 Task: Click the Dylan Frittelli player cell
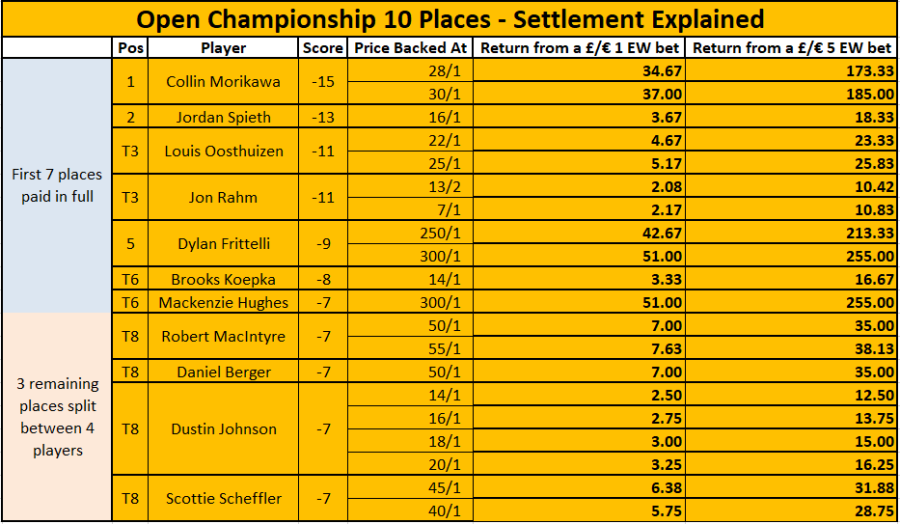point(223,244)
